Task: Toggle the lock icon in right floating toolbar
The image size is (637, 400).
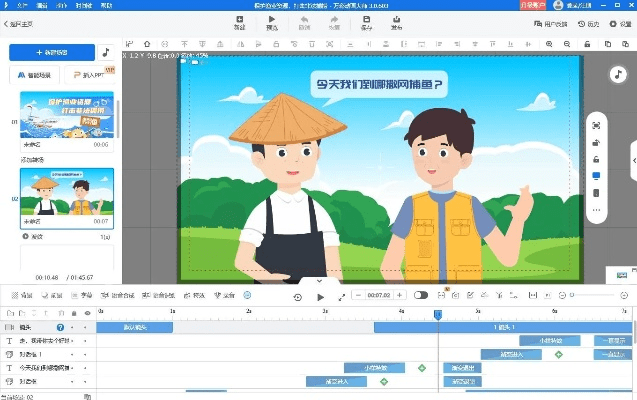Action: (x=596, y=158)
